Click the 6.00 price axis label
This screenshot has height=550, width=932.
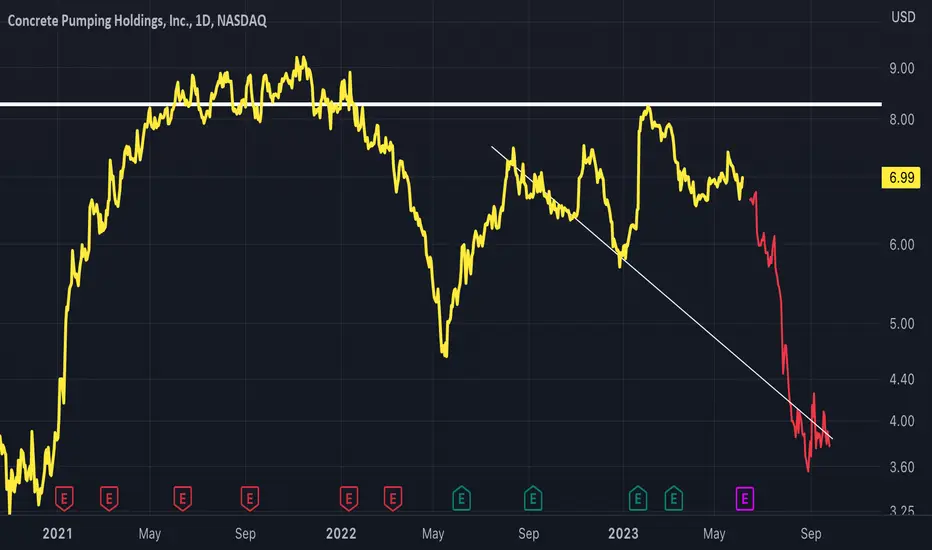pyautogui.click(x=902, y=244)
